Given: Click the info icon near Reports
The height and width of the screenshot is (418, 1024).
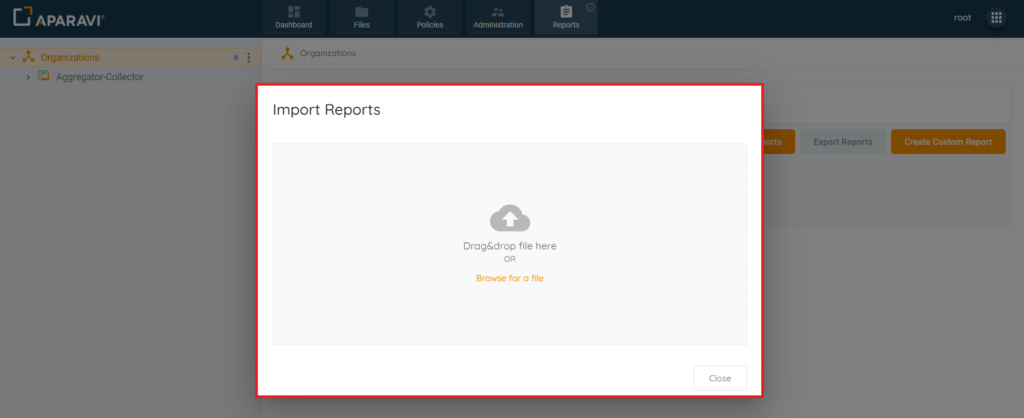Looking at the screenshot, I should tap(590, 8).
